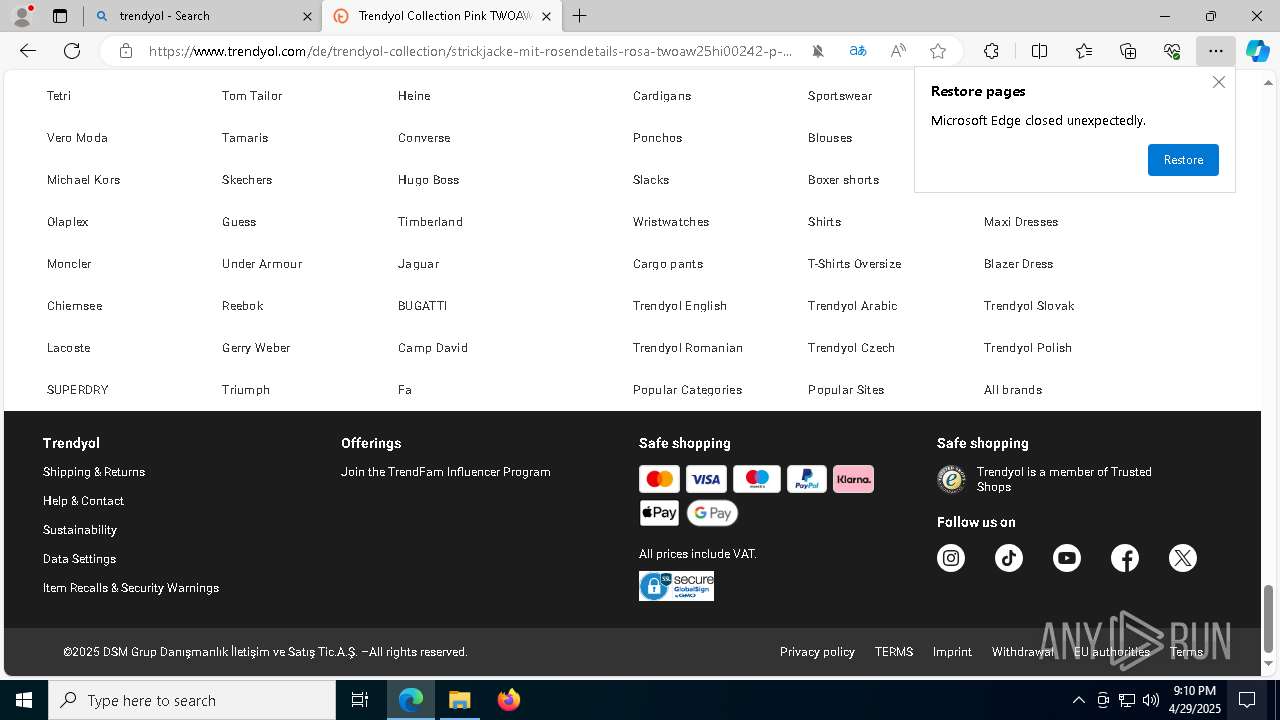1280x720 pixels.
Task: View site information lock icon
Action: pyautogui.click(x=126, y=51)
